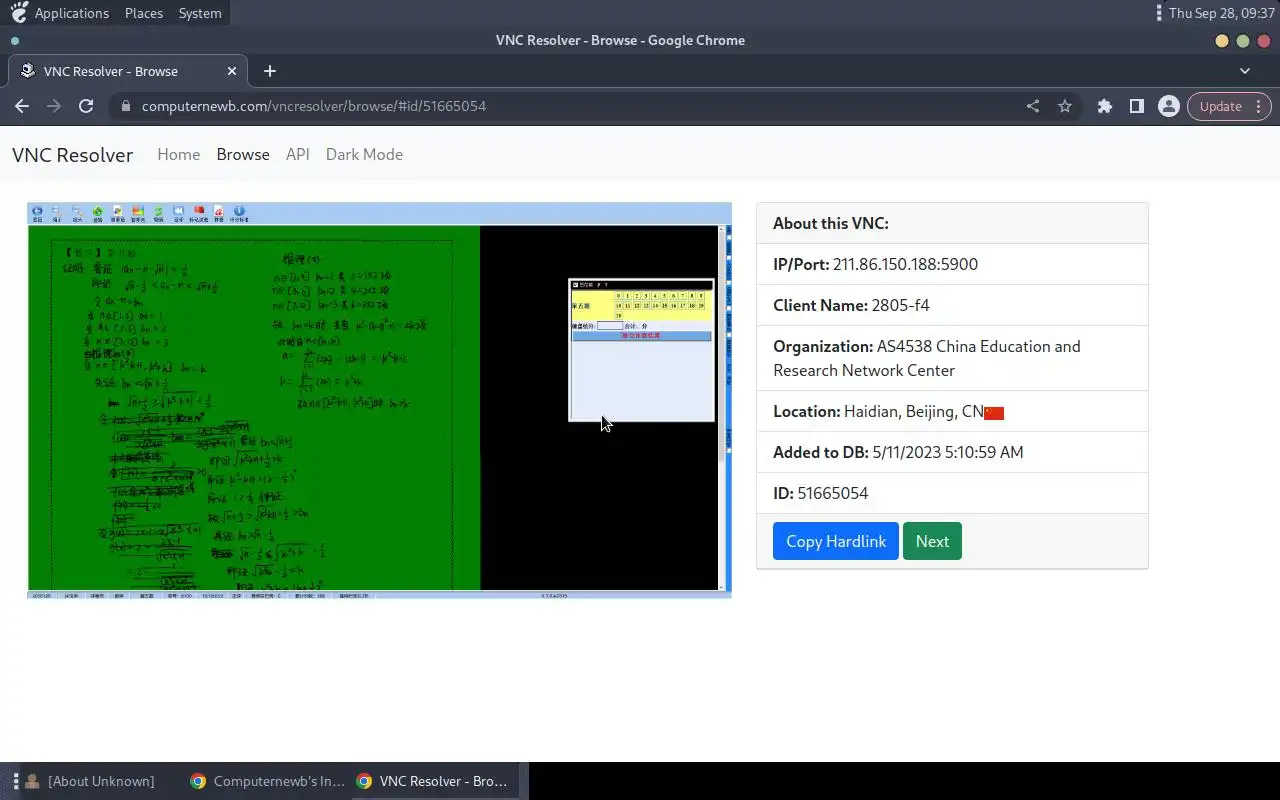This screenshot has height=800, width=1280.
Task: Open the System menu
Action: pos(200,13)
